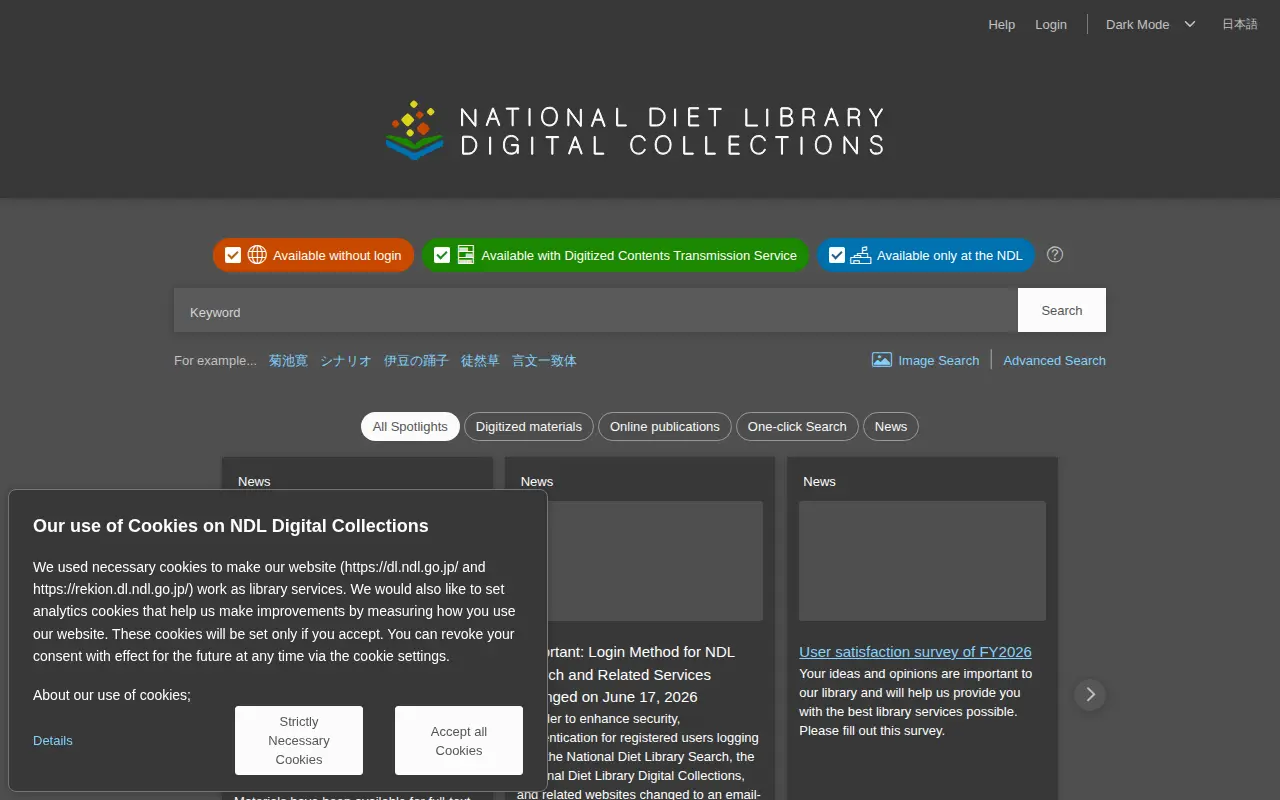
Task: Toggle the Available without login checkbox
Action: click(x=233, y=255)
